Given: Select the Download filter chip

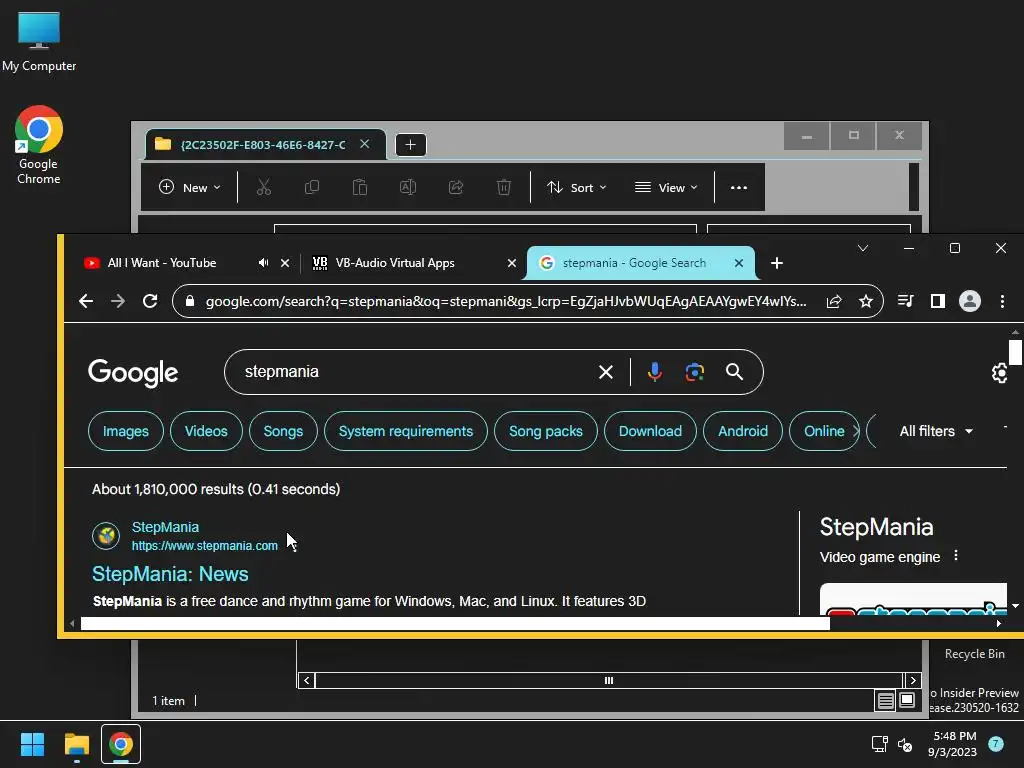Looking at the screenshot, I should tap(650, 431).
